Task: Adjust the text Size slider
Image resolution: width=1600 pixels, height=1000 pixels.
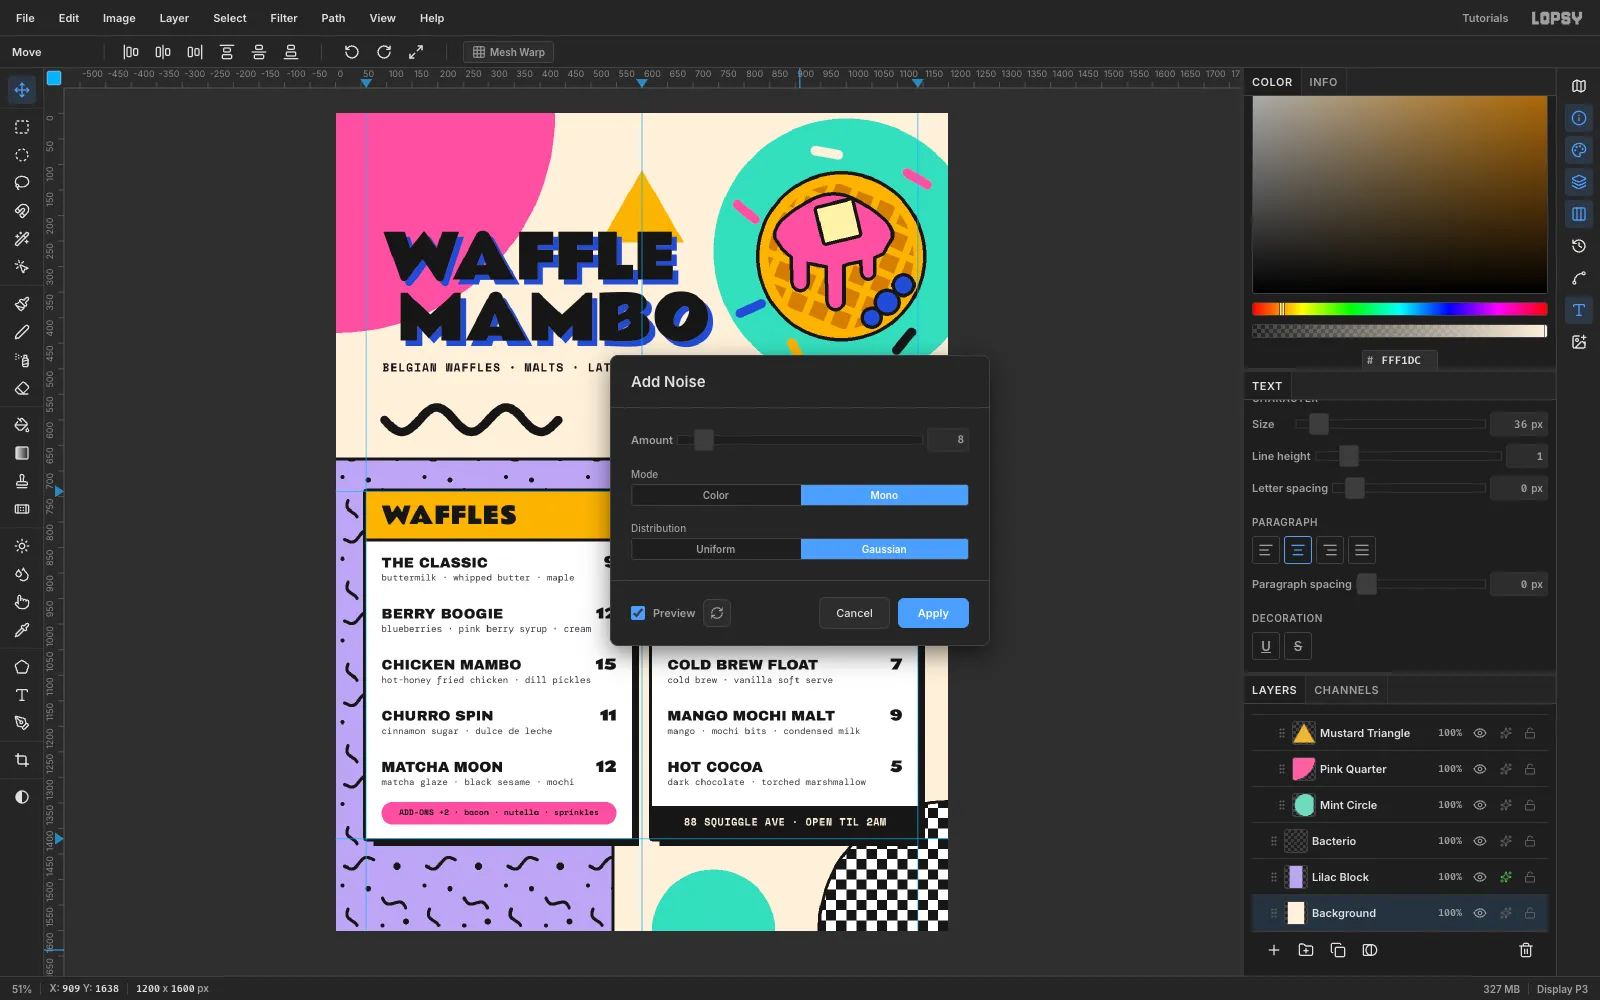Action: coord(1391,424)
